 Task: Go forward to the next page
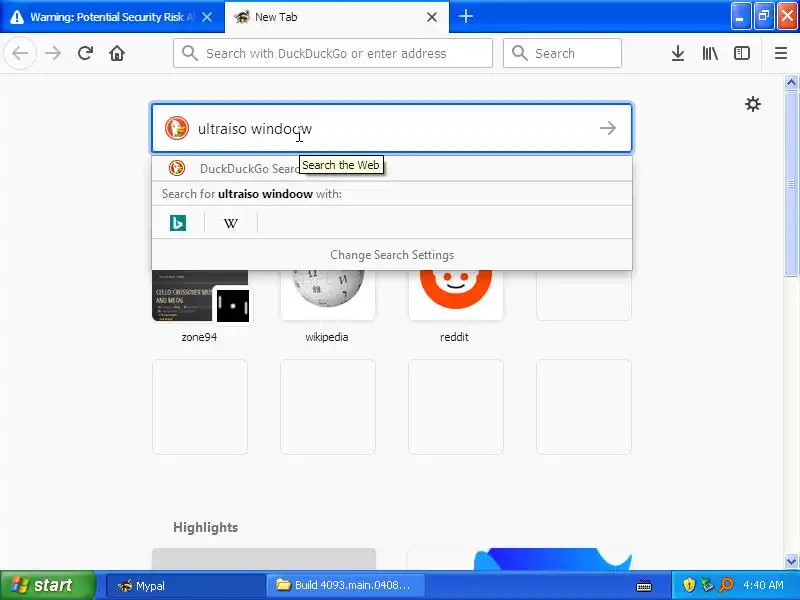tap(53, 53)
